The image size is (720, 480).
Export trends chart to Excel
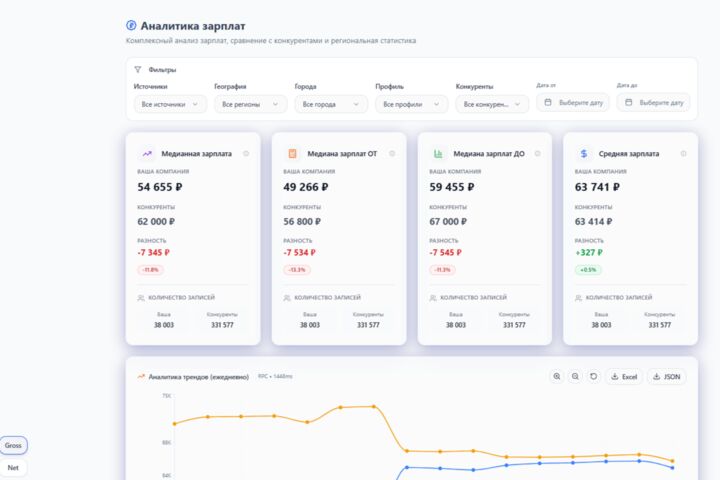pos(624,377)
